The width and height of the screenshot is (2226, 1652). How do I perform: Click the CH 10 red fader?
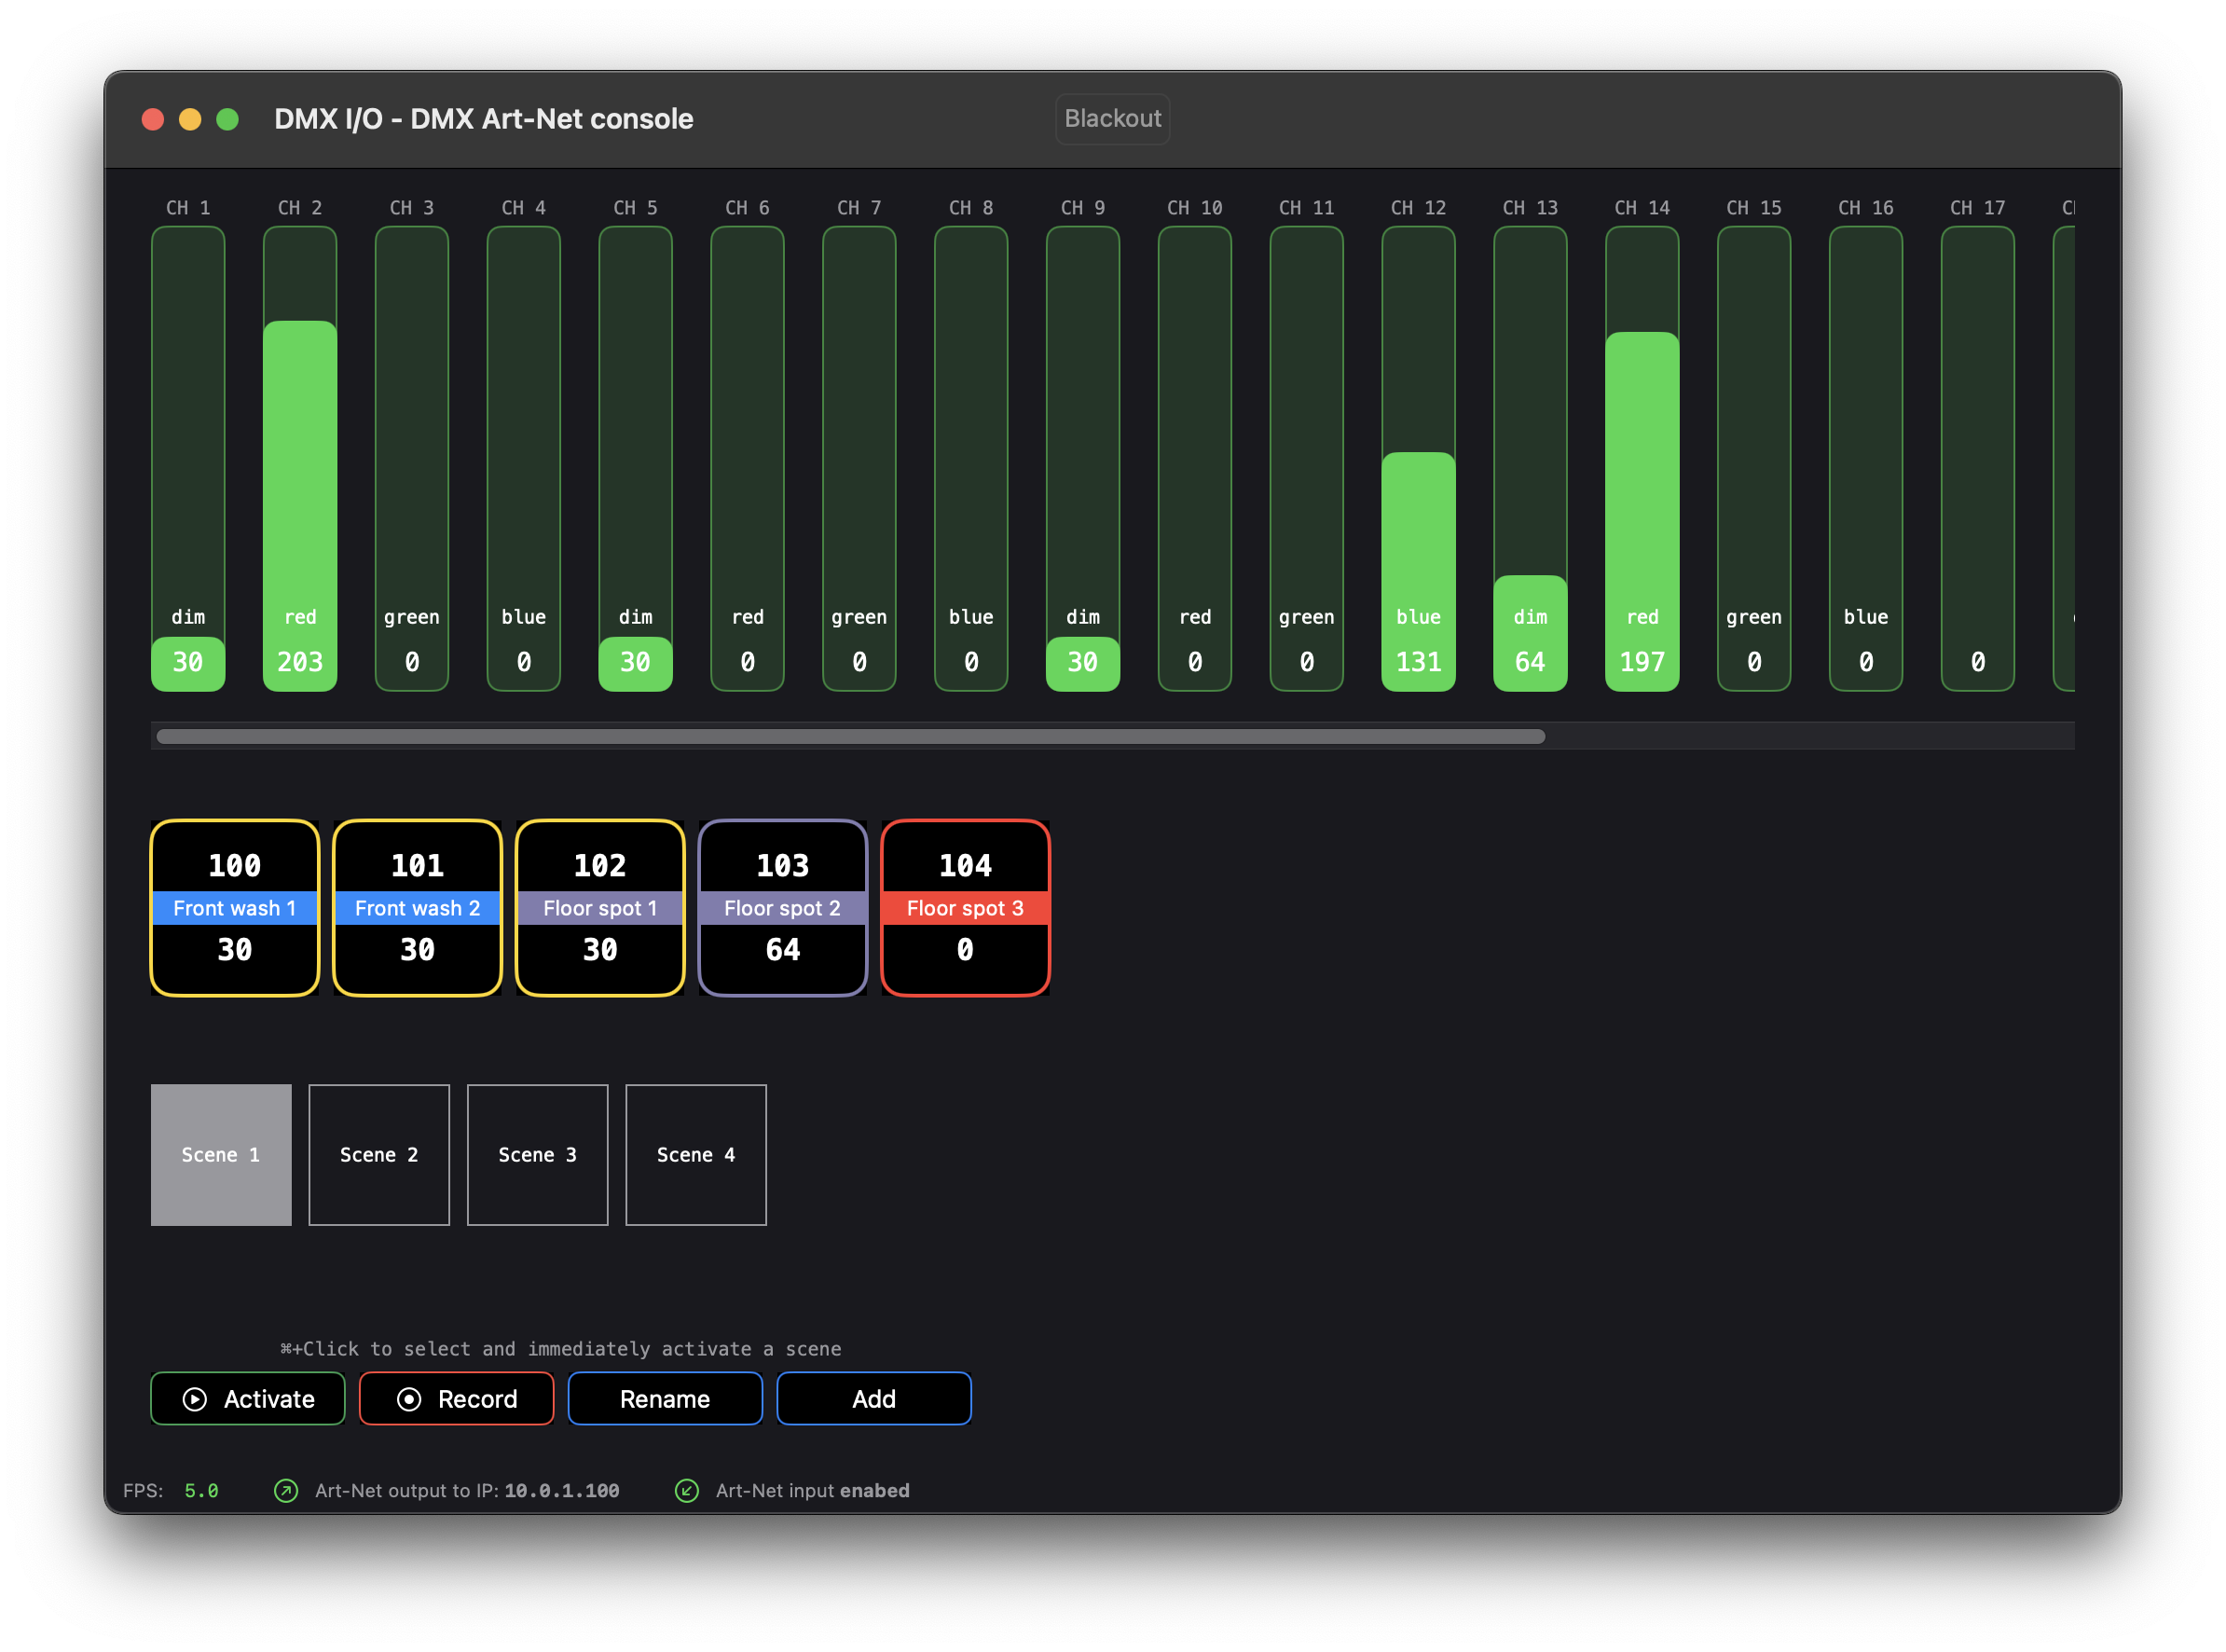click(x=1195, y=459)
